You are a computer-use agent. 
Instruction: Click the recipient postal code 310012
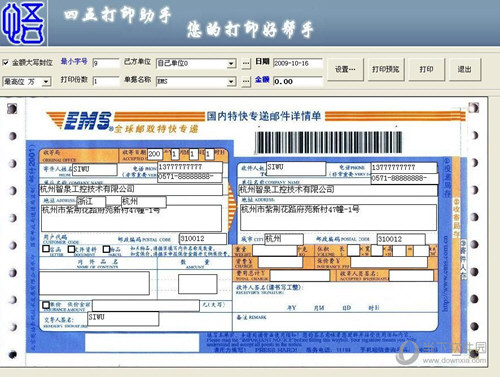point(401,239)
